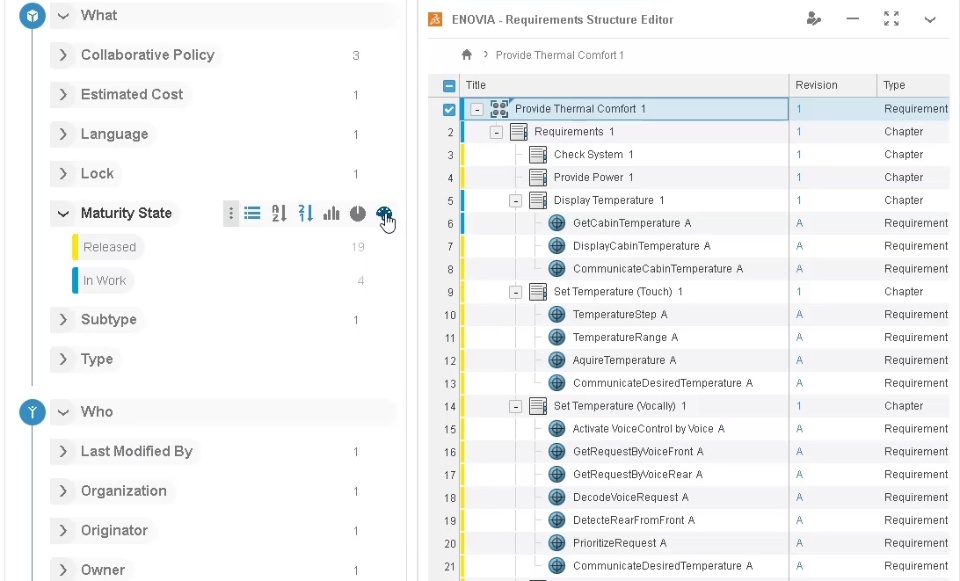The width and height of the screenshot is (960, 581).
Task: Click the blue In Work color swatch
Action: click(x=75, y=280)
